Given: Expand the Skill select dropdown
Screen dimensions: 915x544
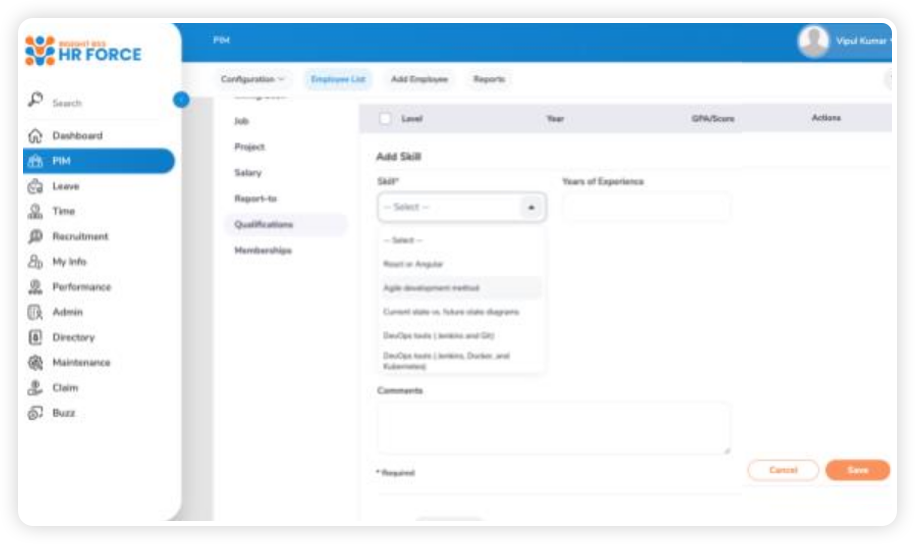Looking at the screenshot, I should click(461, 207).
